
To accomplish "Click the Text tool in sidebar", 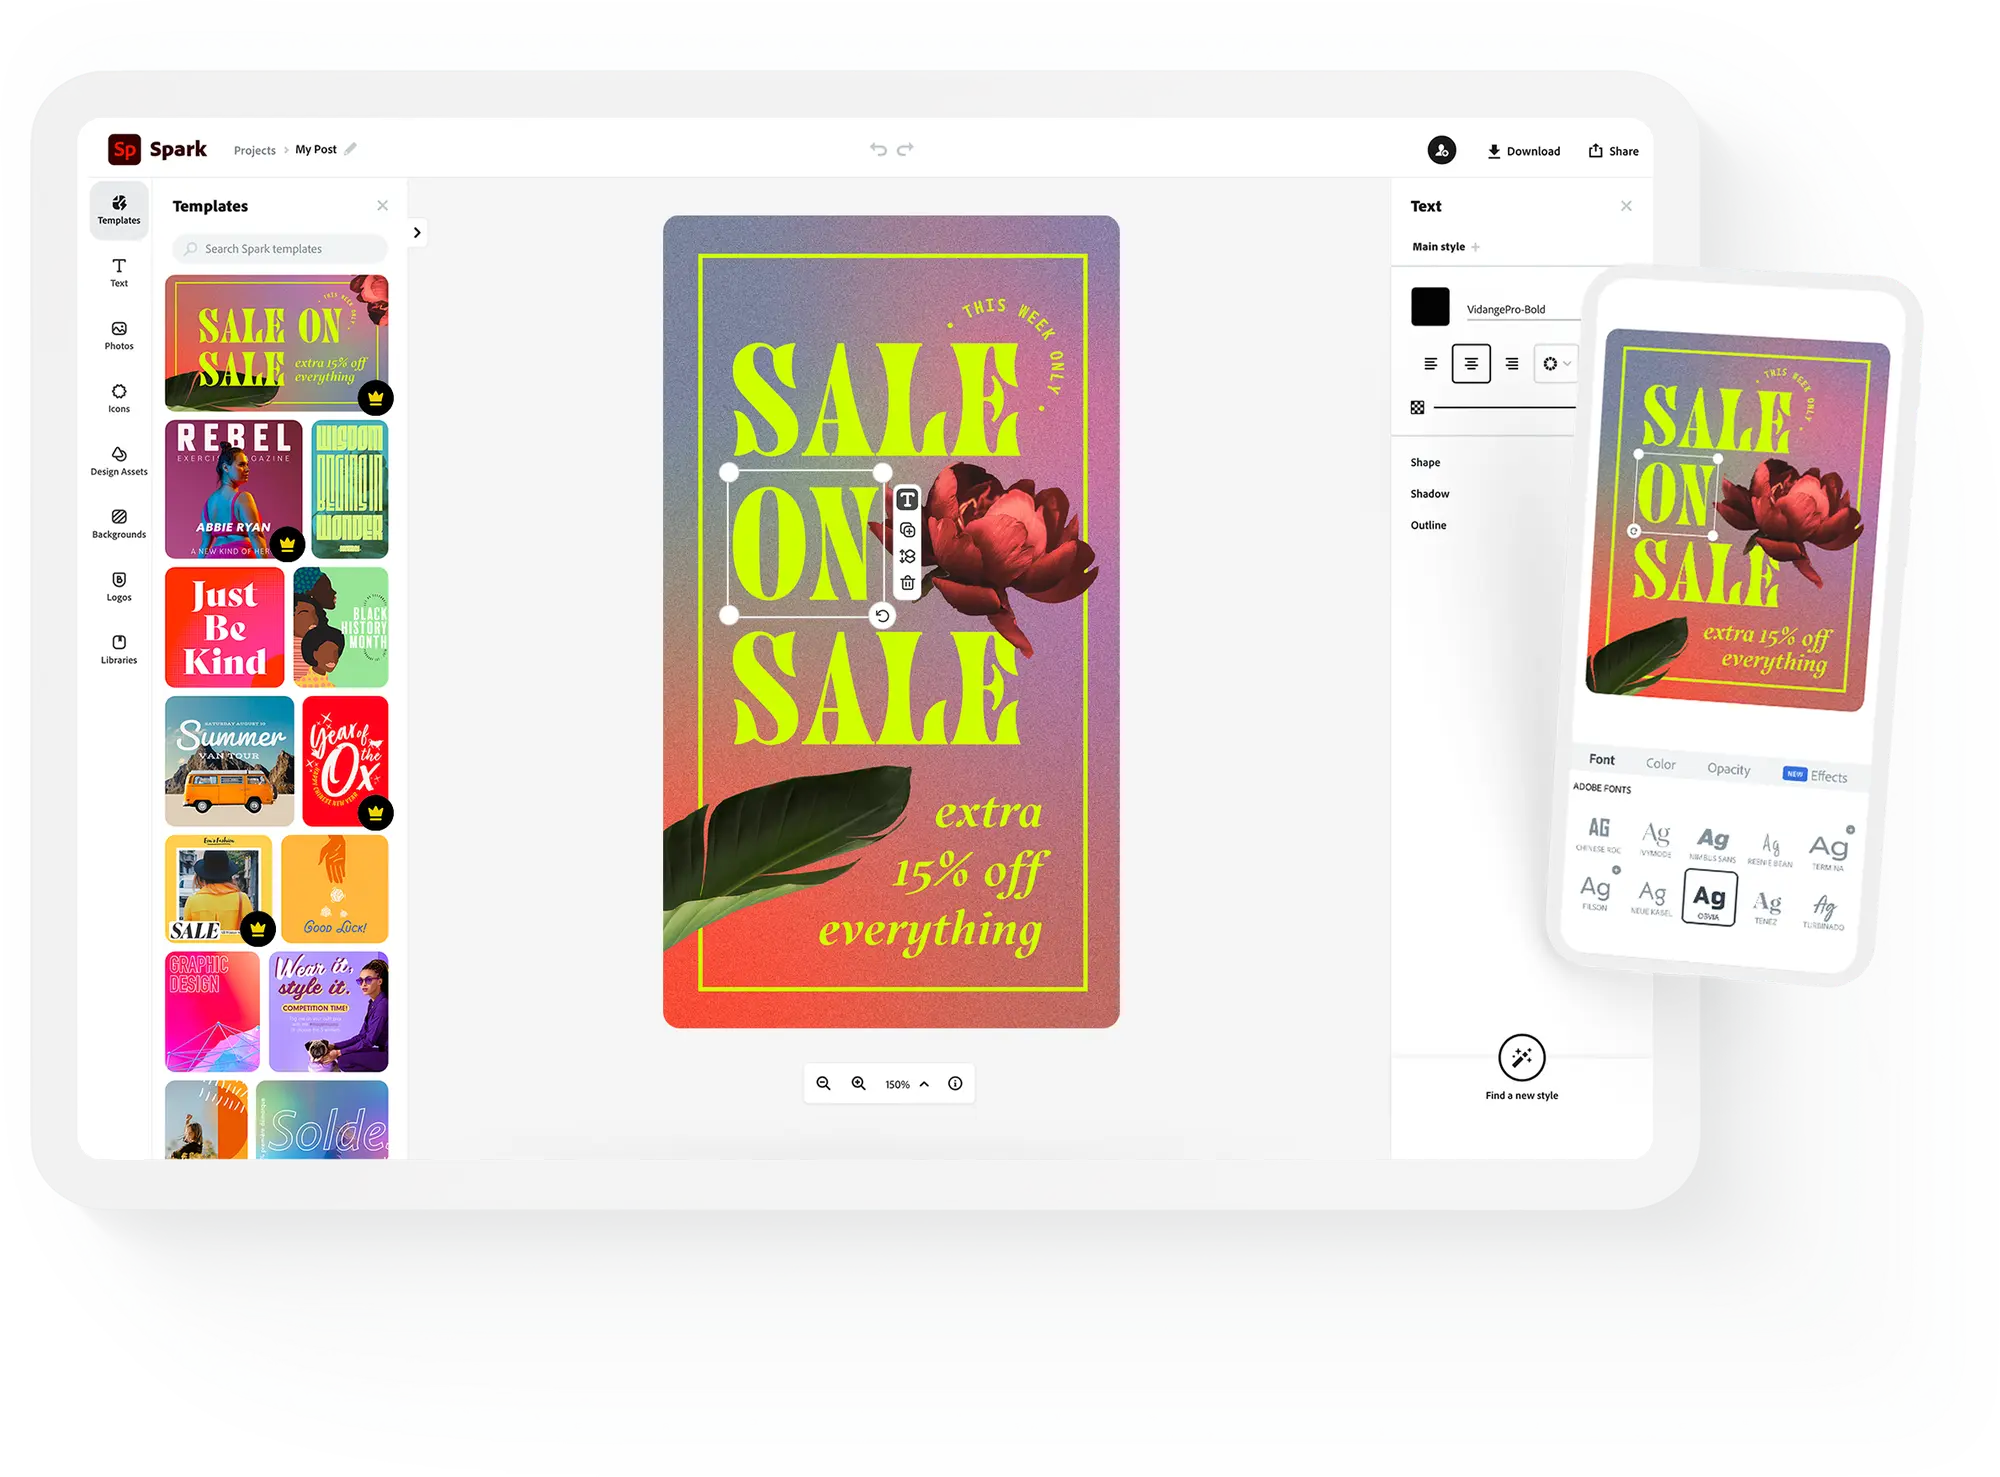I will [118, 281].
